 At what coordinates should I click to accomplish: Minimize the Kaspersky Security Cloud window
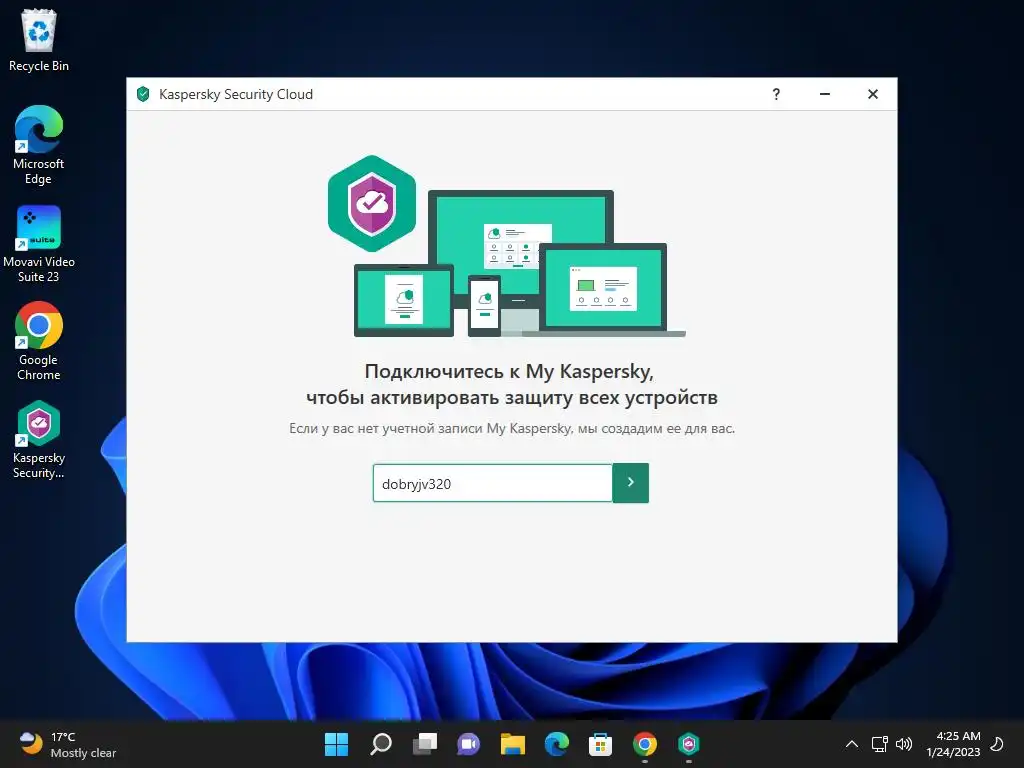[x=825, y=94]
